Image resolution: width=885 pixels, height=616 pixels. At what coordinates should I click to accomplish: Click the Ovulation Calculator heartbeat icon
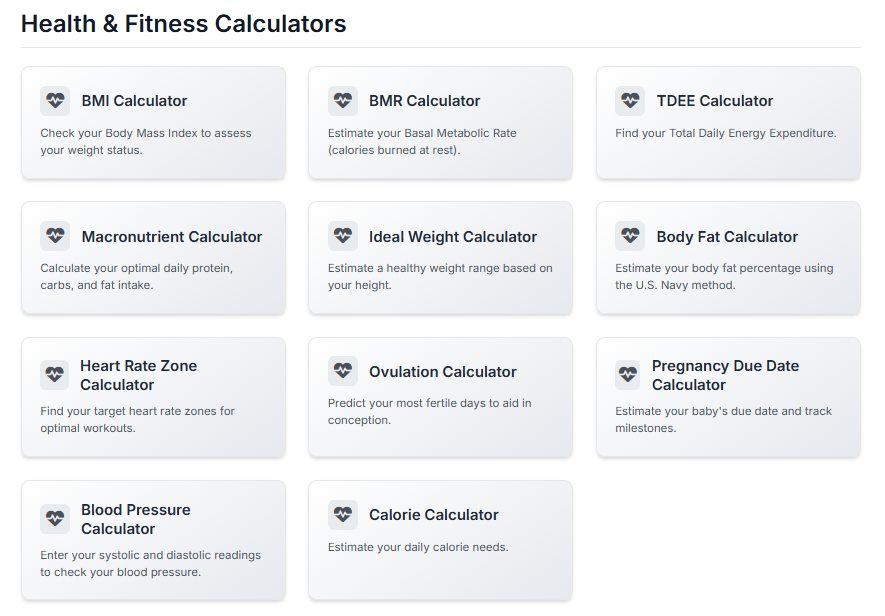pyautogui.click(x=343, y=372)
